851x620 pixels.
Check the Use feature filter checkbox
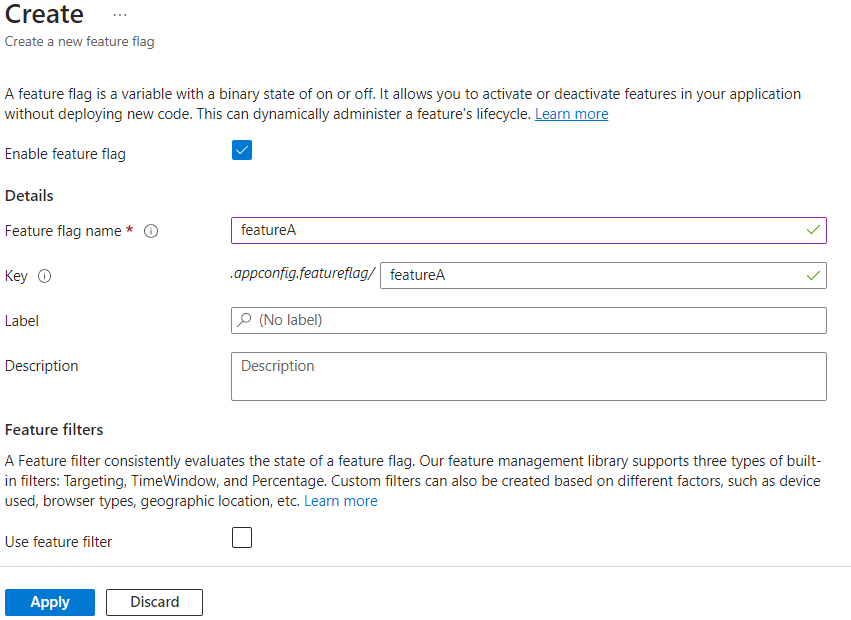point(241,539)
